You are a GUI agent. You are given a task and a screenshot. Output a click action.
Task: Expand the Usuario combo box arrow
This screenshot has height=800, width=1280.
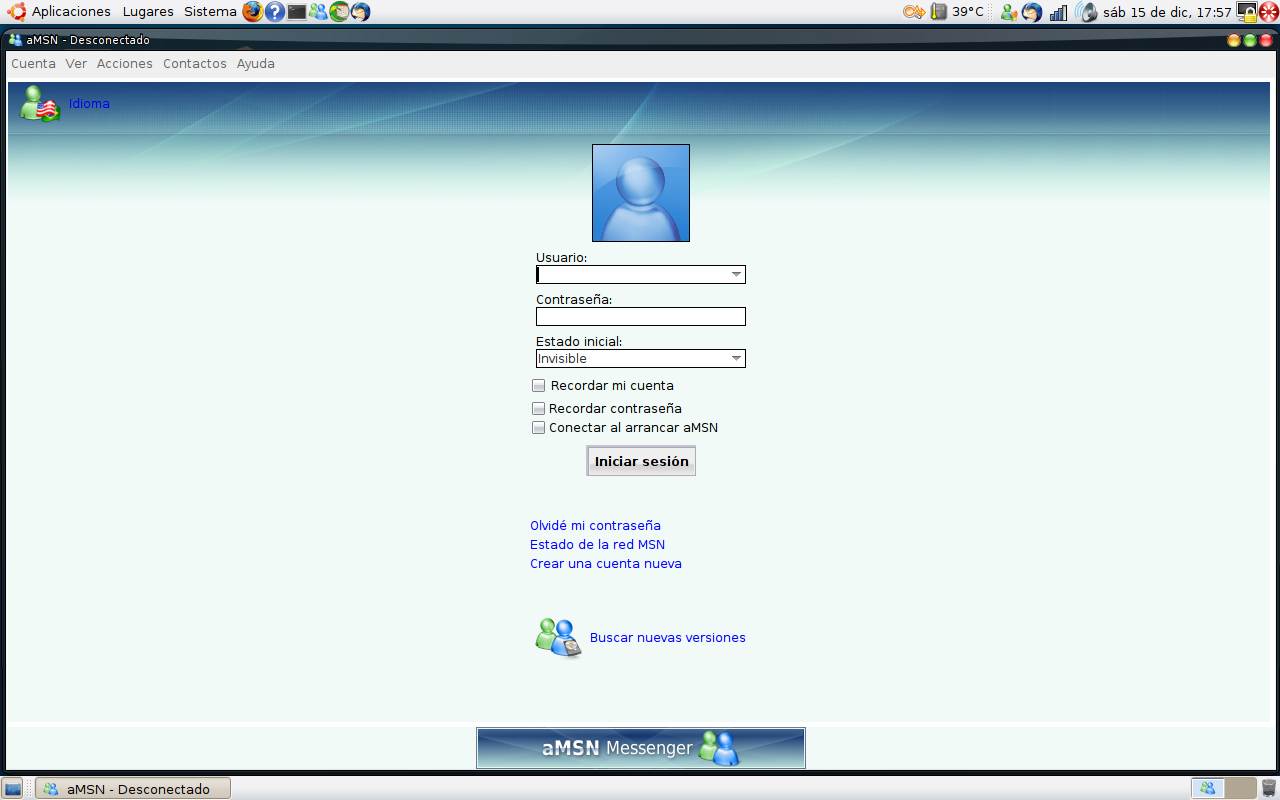click(736, 275)
